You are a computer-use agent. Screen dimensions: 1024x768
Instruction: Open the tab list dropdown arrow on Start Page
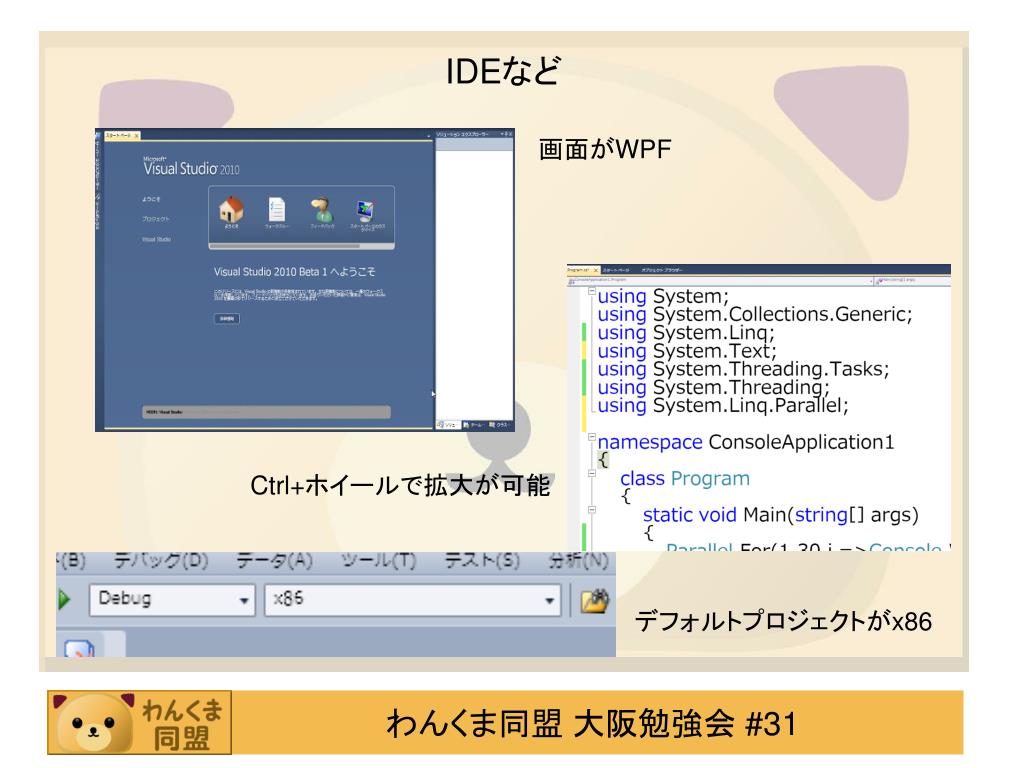pos(429,135)
